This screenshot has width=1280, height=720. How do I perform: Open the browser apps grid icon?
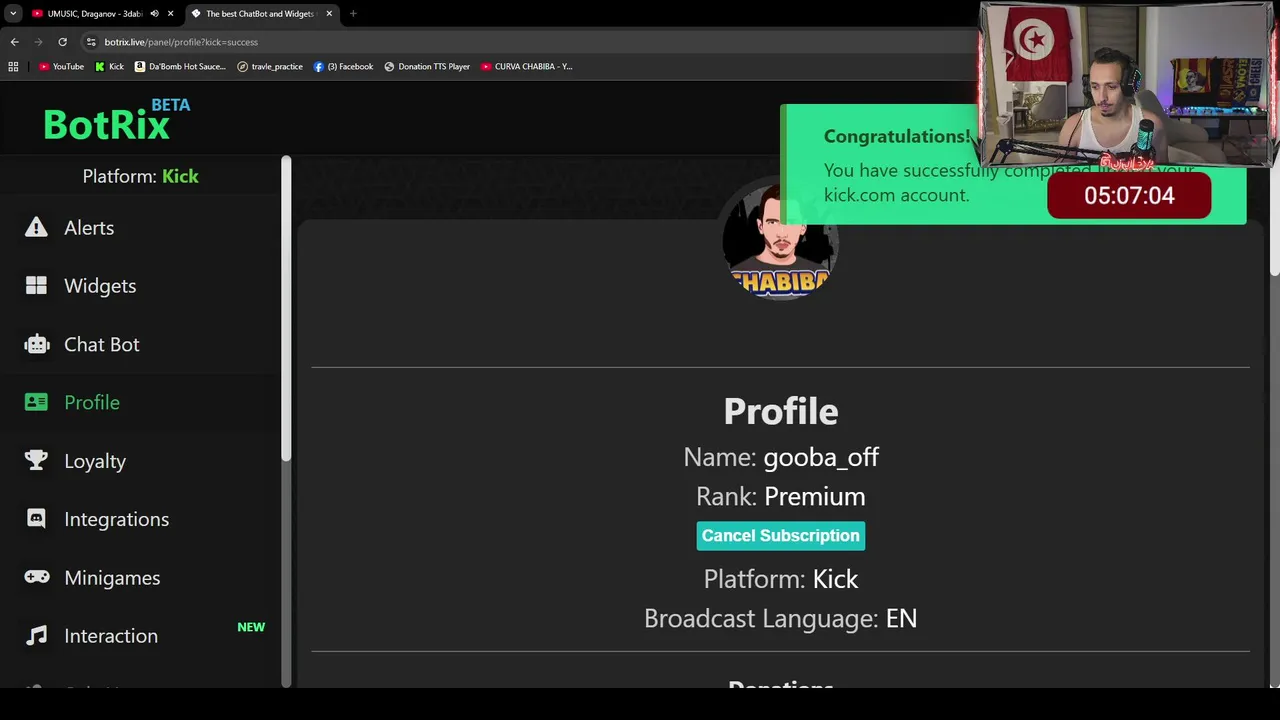click(13, 66)
